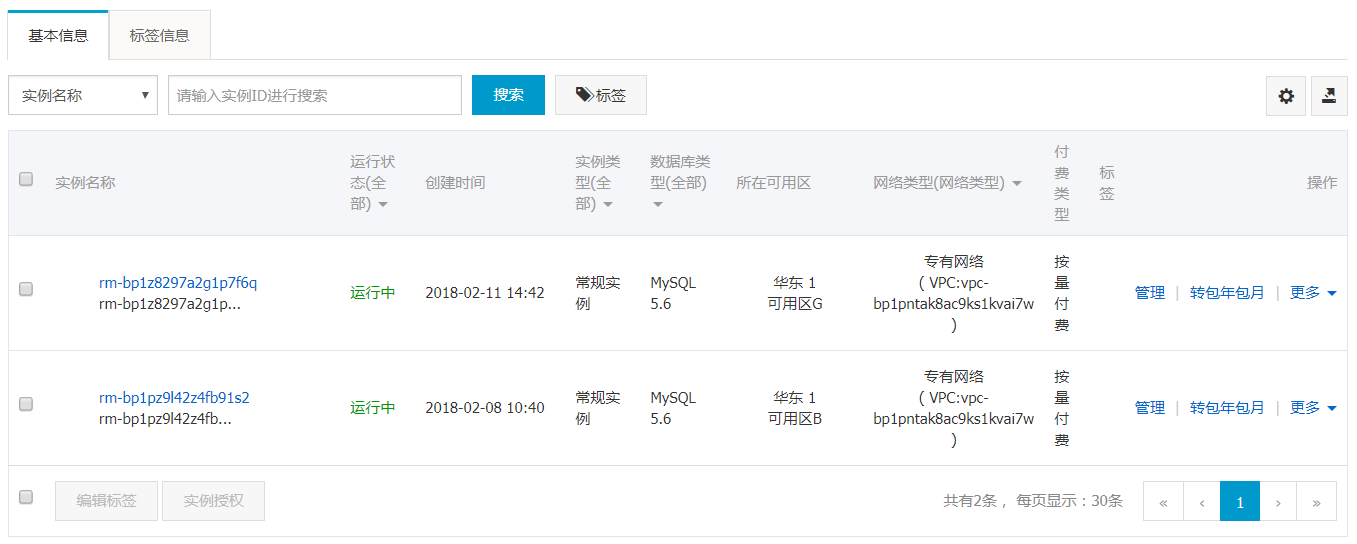Expand the 网络类型 column filter

(x=1017, y=184)
